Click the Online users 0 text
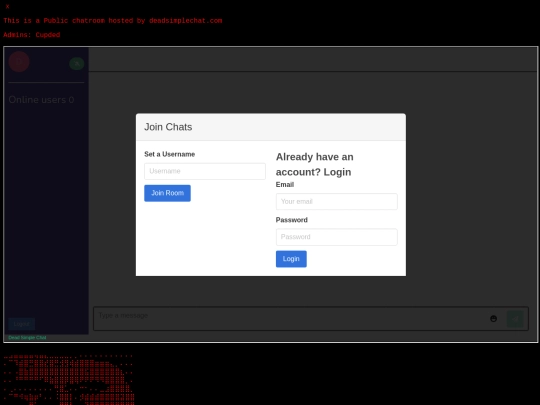The image size is (540, 405). (x=41, y=100)
